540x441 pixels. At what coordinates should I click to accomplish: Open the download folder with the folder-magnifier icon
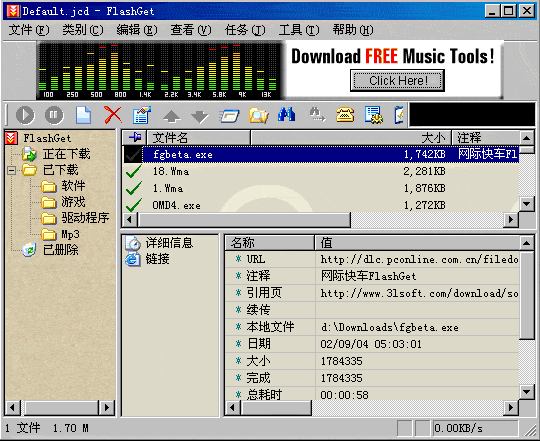(259, 115)
